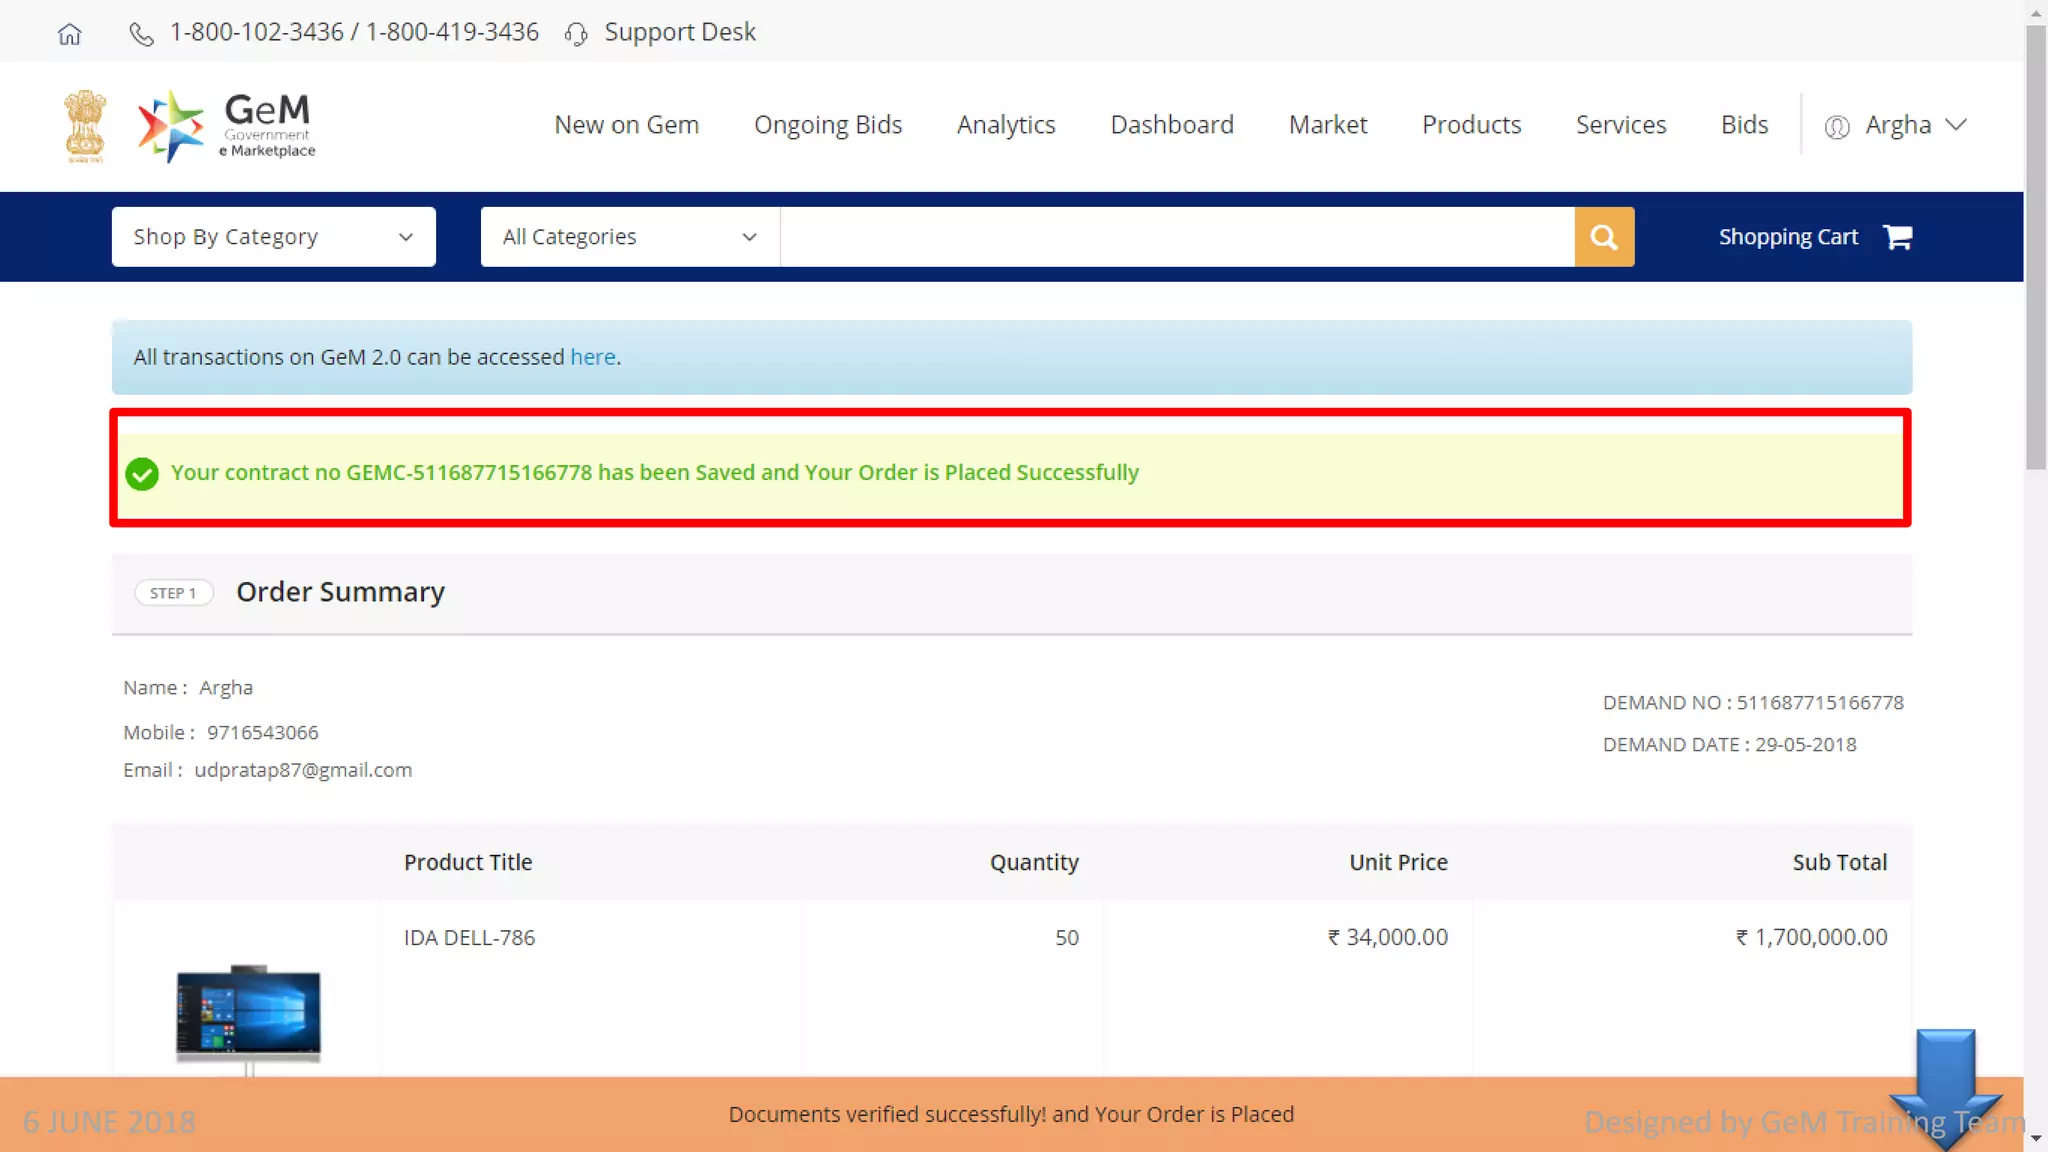2048x1152 pixels.
Task: Click the Support Desk headset icon
Action: 576,33
